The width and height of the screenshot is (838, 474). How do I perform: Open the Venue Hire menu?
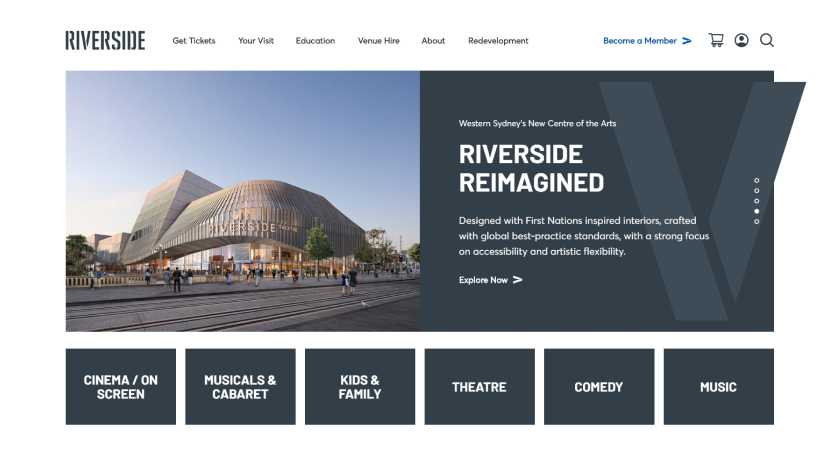pos(378,41)
